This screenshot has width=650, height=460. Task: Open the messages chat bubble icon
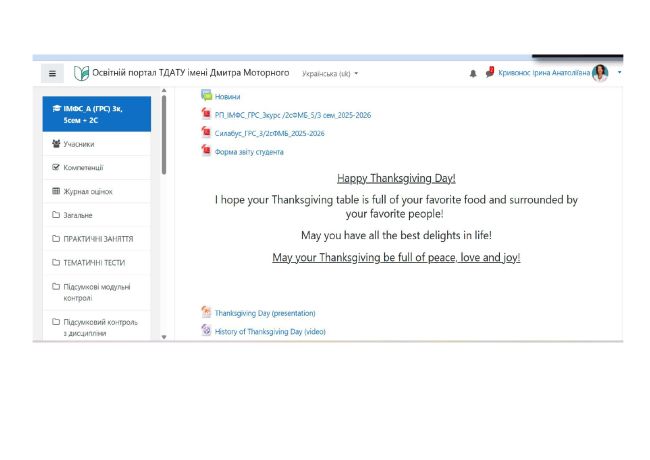pos(490,73)
